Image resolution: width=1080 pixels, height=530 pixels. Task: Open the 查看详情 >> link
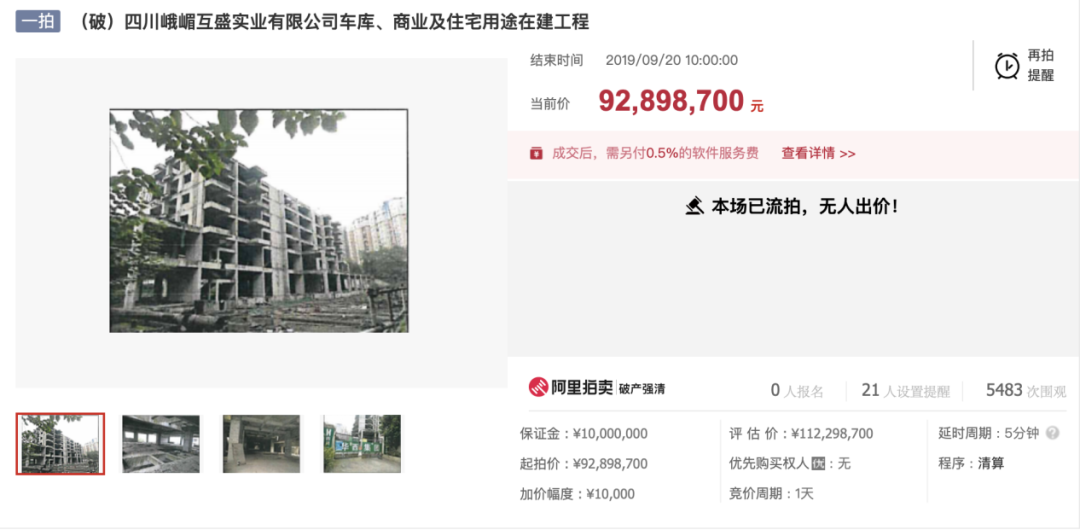click(x=818, y=154)
